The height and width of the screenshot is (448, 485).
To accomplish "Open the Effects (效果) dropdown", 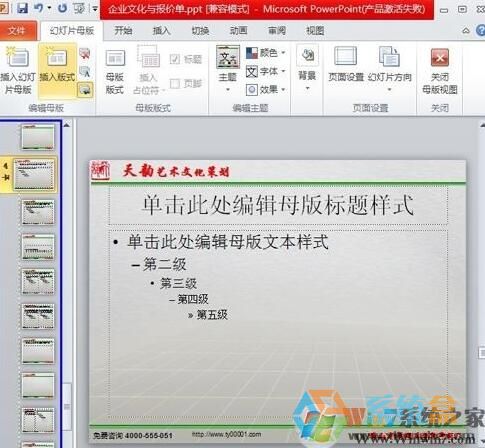I will (x=266, y=89).
